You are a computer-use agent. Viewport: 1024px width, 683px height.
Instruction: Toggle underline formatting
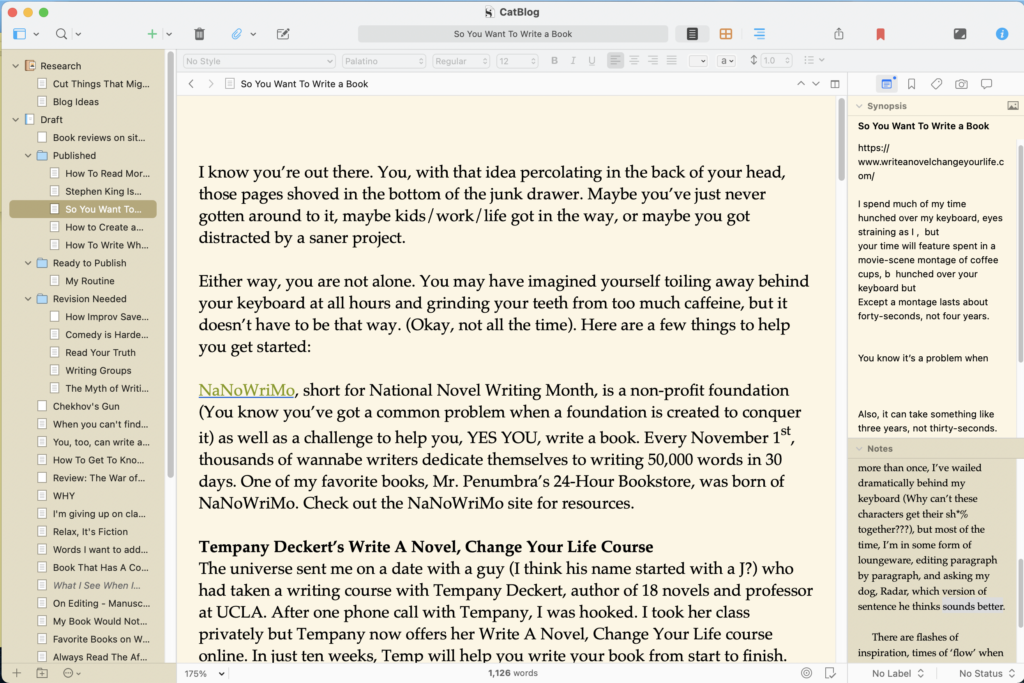pyautogui.click(x=592, y=61)
